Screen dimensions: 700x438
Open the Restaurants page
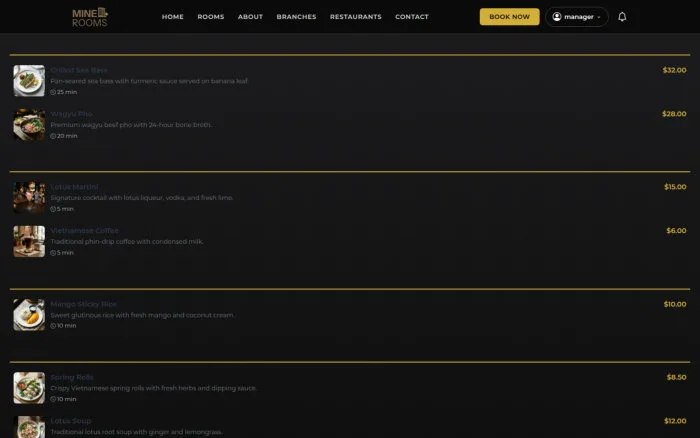coord(356,17)
